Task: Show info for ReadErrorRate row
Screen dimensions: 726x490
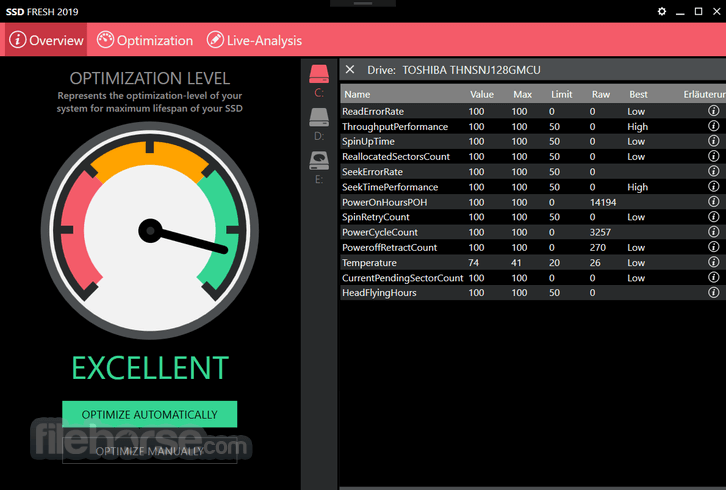Action: click(x=713, y=111)
